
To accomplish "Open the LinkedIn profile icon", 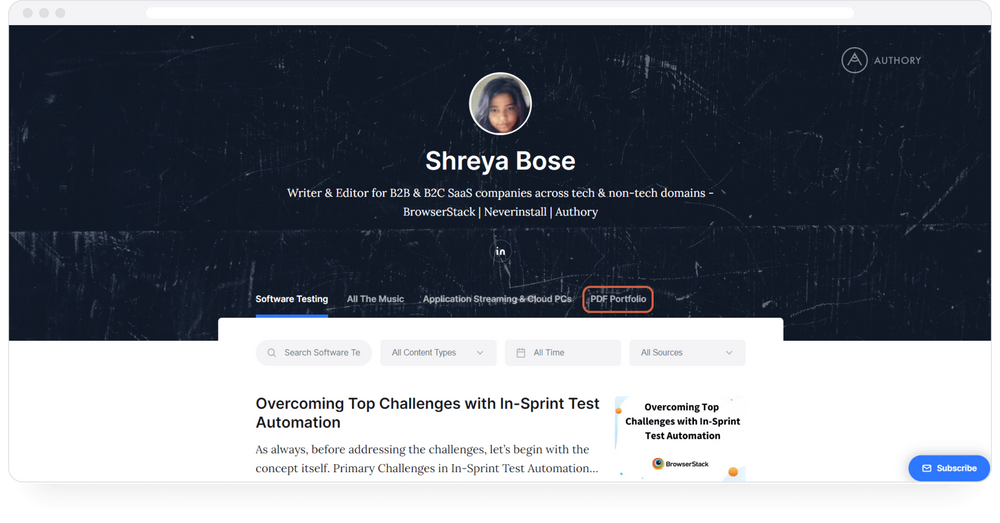I will pos(501,251).
